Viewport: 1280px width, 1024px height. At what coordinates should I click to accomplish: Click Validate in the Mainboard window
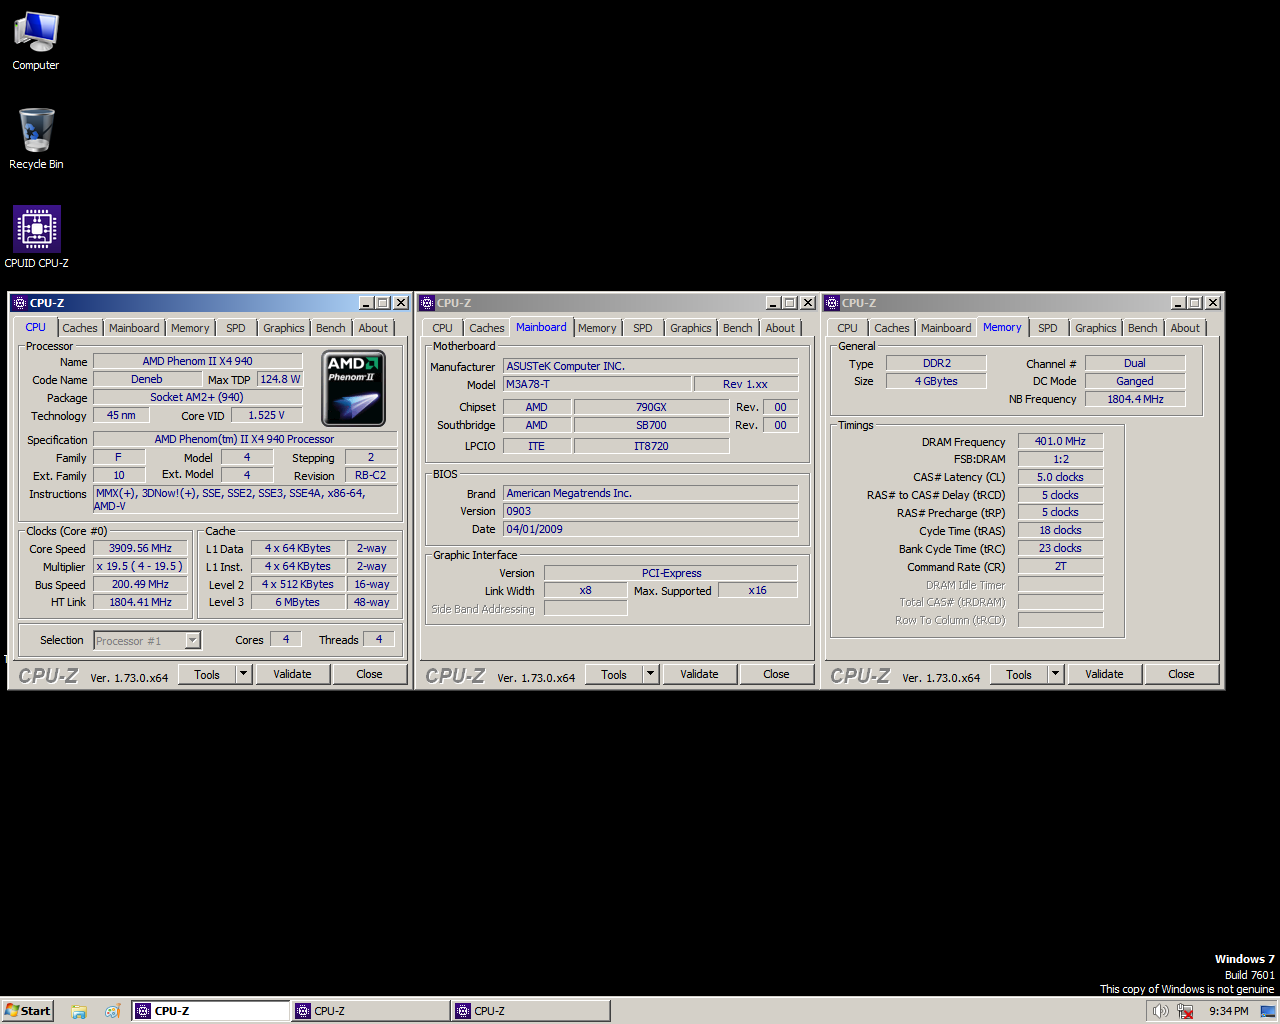[699, 674]
